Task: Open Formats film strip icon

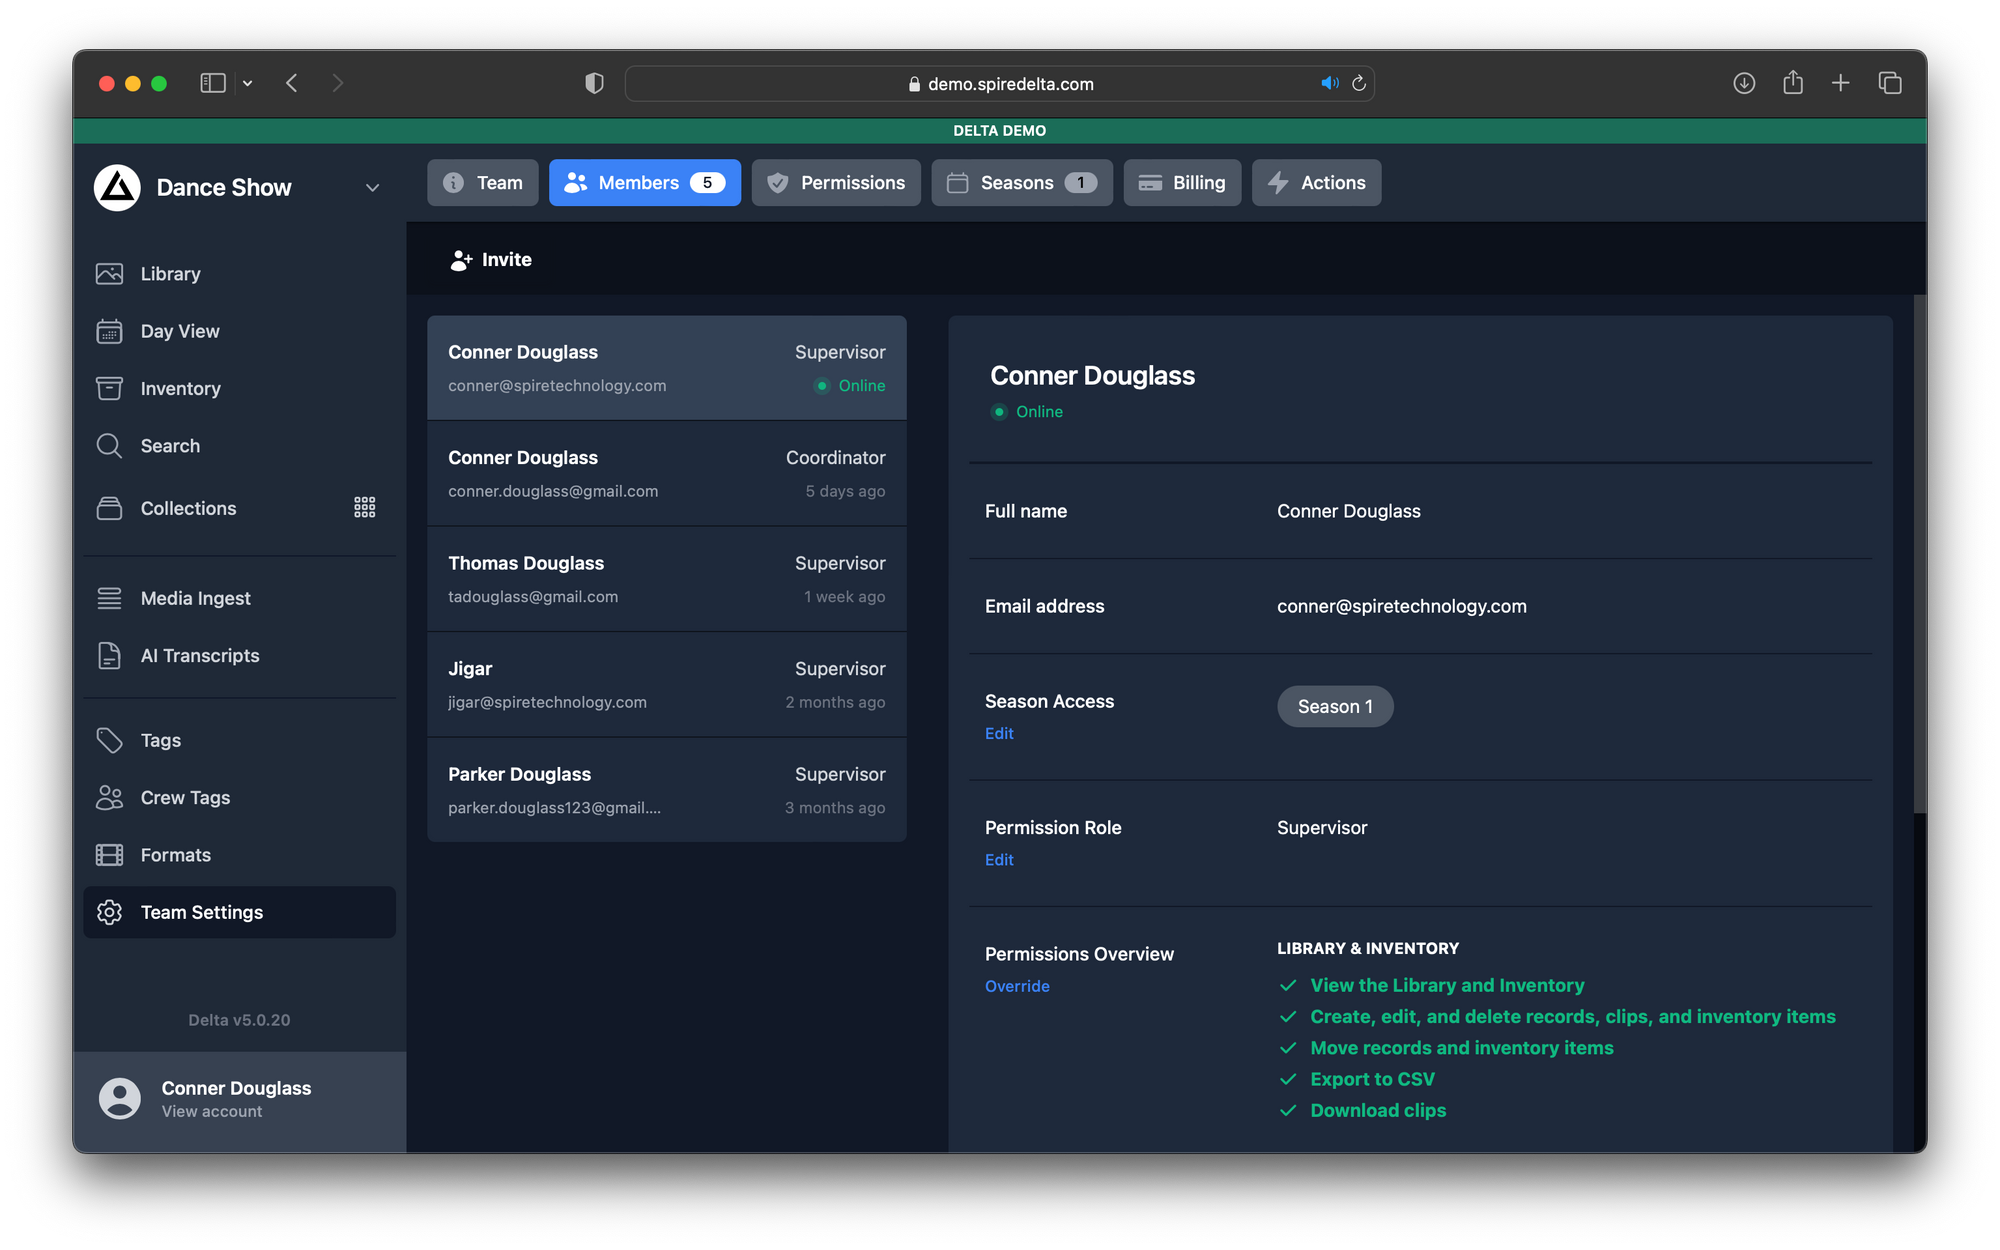Action: 109,855
